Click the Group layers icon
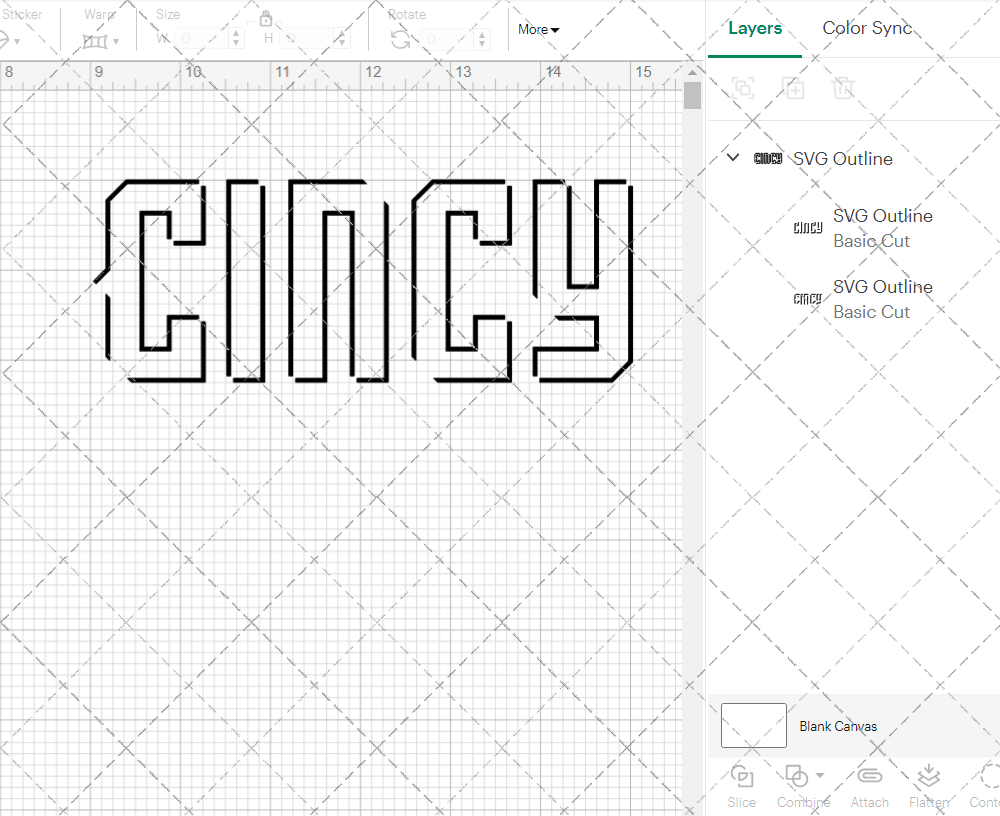Viewport: 1000px width, 816px height. [742, 88]
